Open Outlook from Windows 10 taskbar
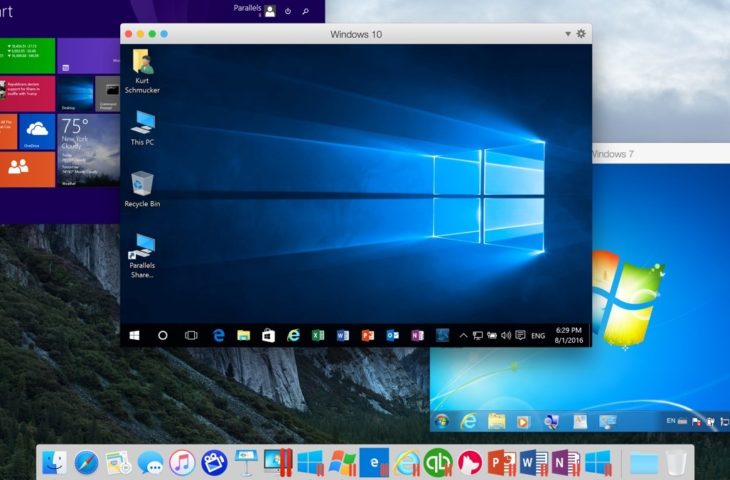Viewport: 730px width, 480px height. coord(392,335)
